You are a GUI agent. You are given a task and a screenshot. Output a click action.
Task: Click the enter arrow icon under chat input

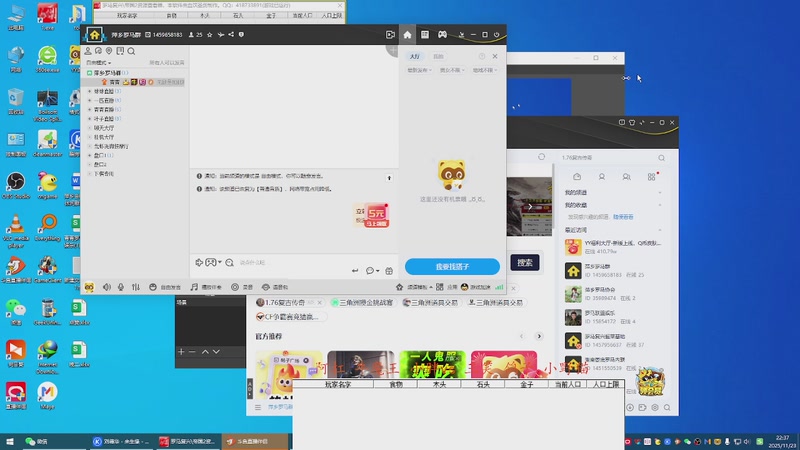[x=355, y=271]
